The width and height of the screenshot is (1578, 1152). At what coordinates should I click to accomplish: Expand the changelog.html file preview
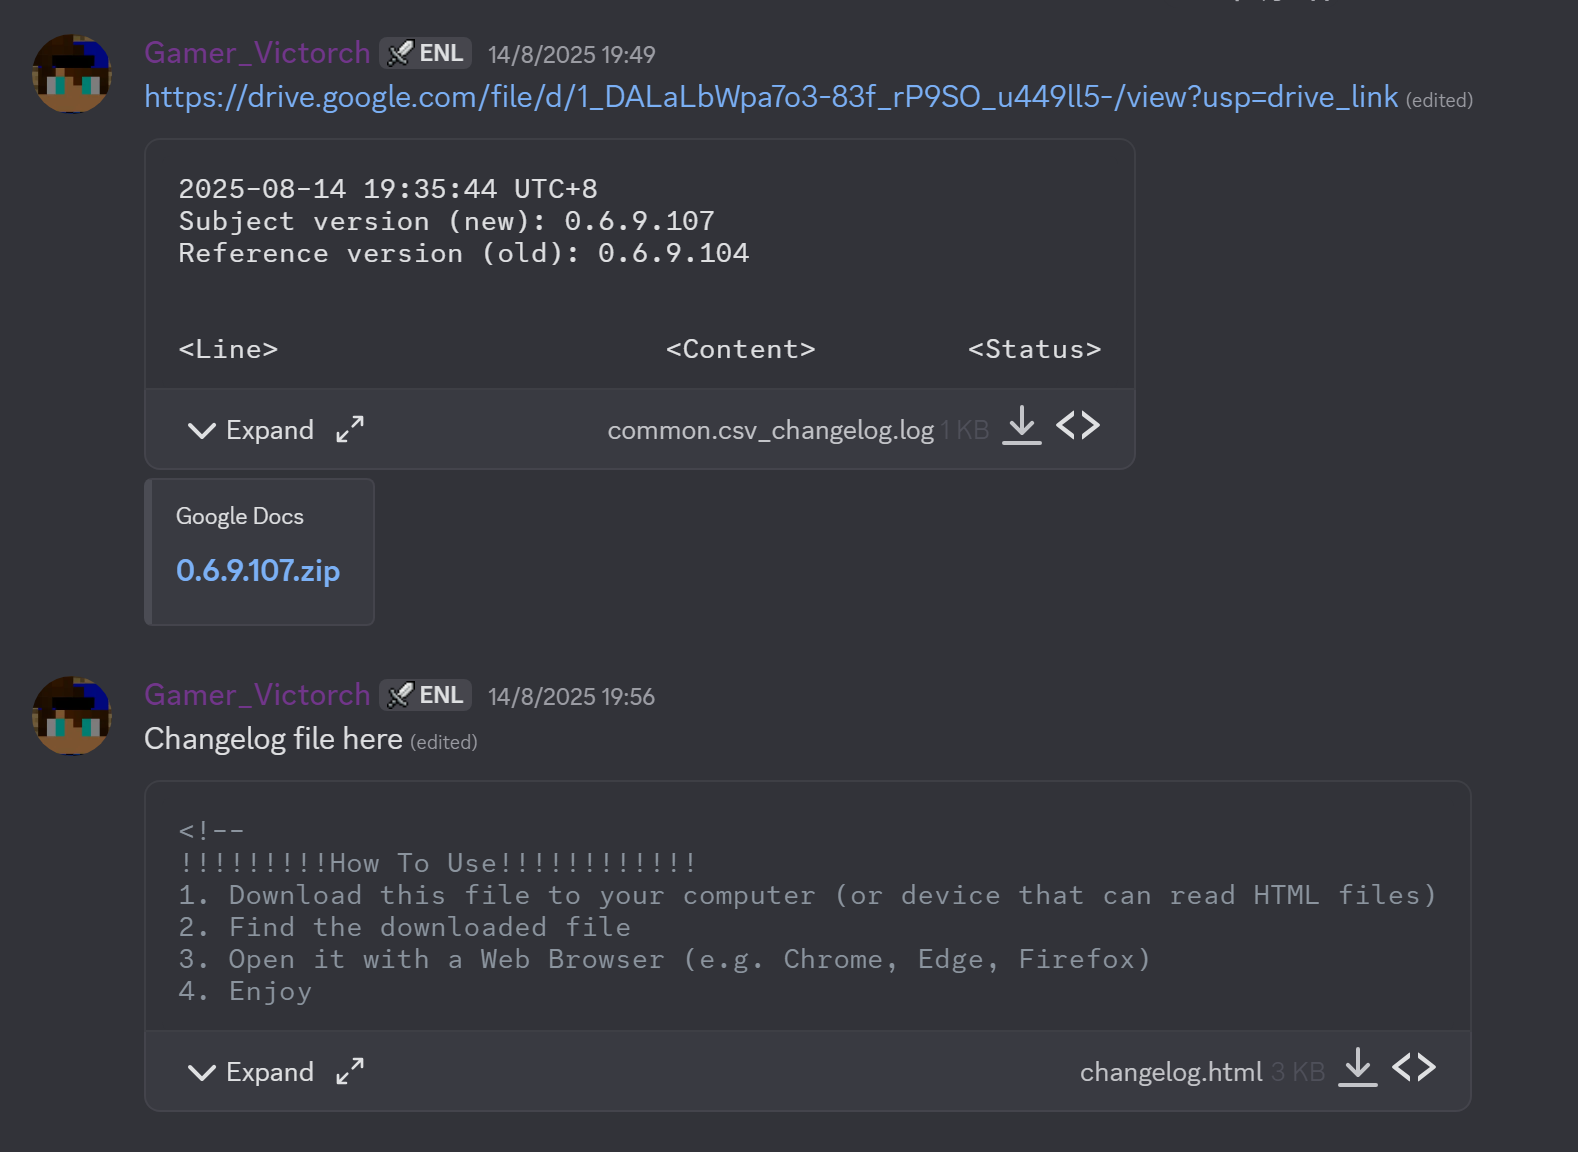[x=251, y=1072]
